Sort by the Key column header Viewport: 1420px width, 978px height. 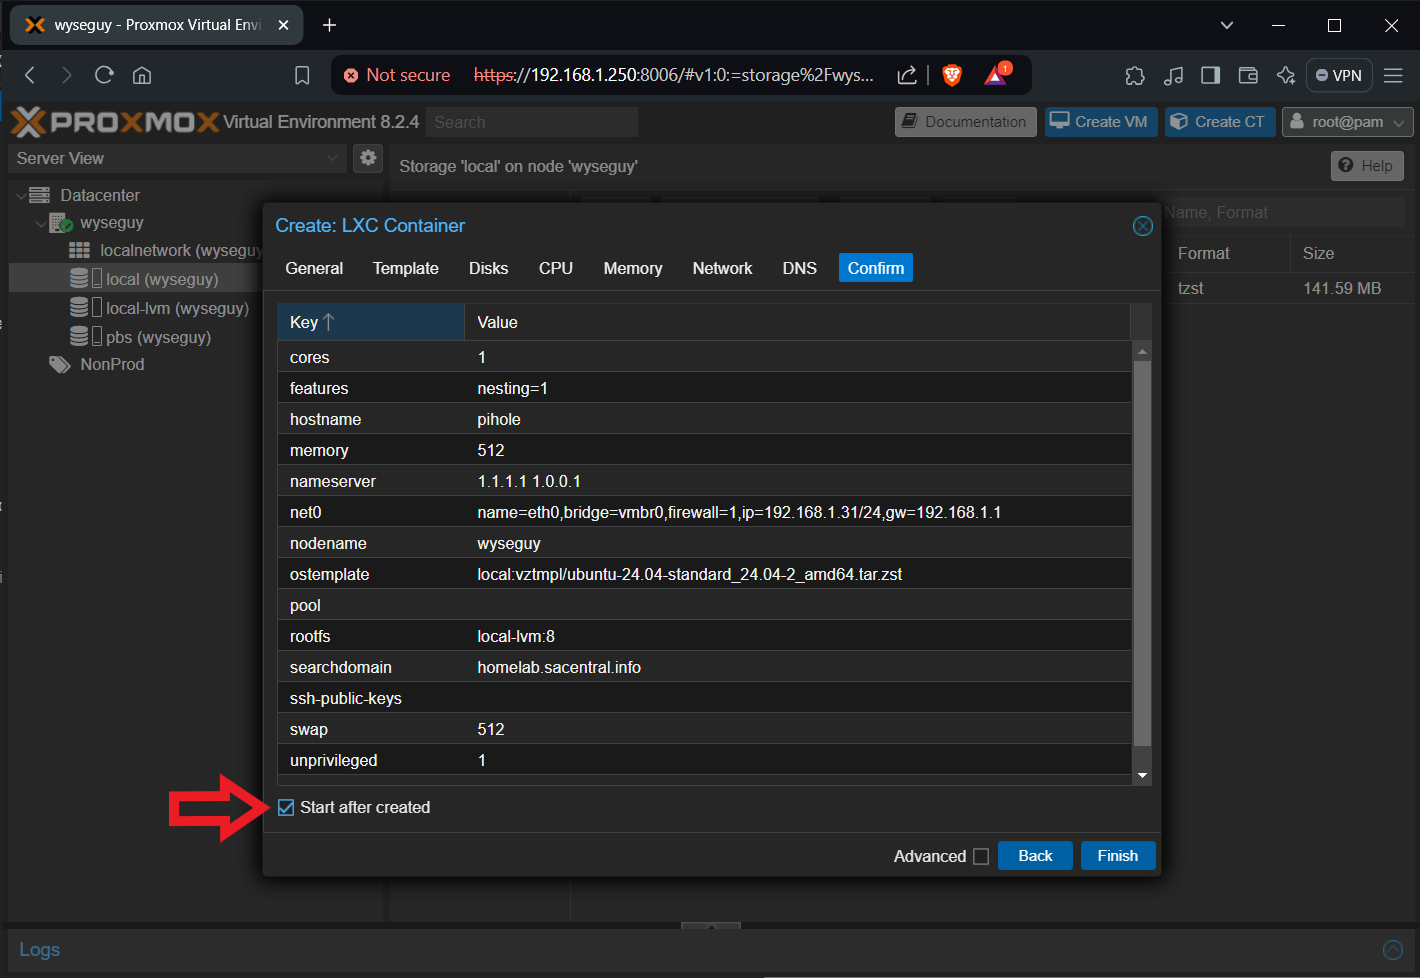click(371, 322)
